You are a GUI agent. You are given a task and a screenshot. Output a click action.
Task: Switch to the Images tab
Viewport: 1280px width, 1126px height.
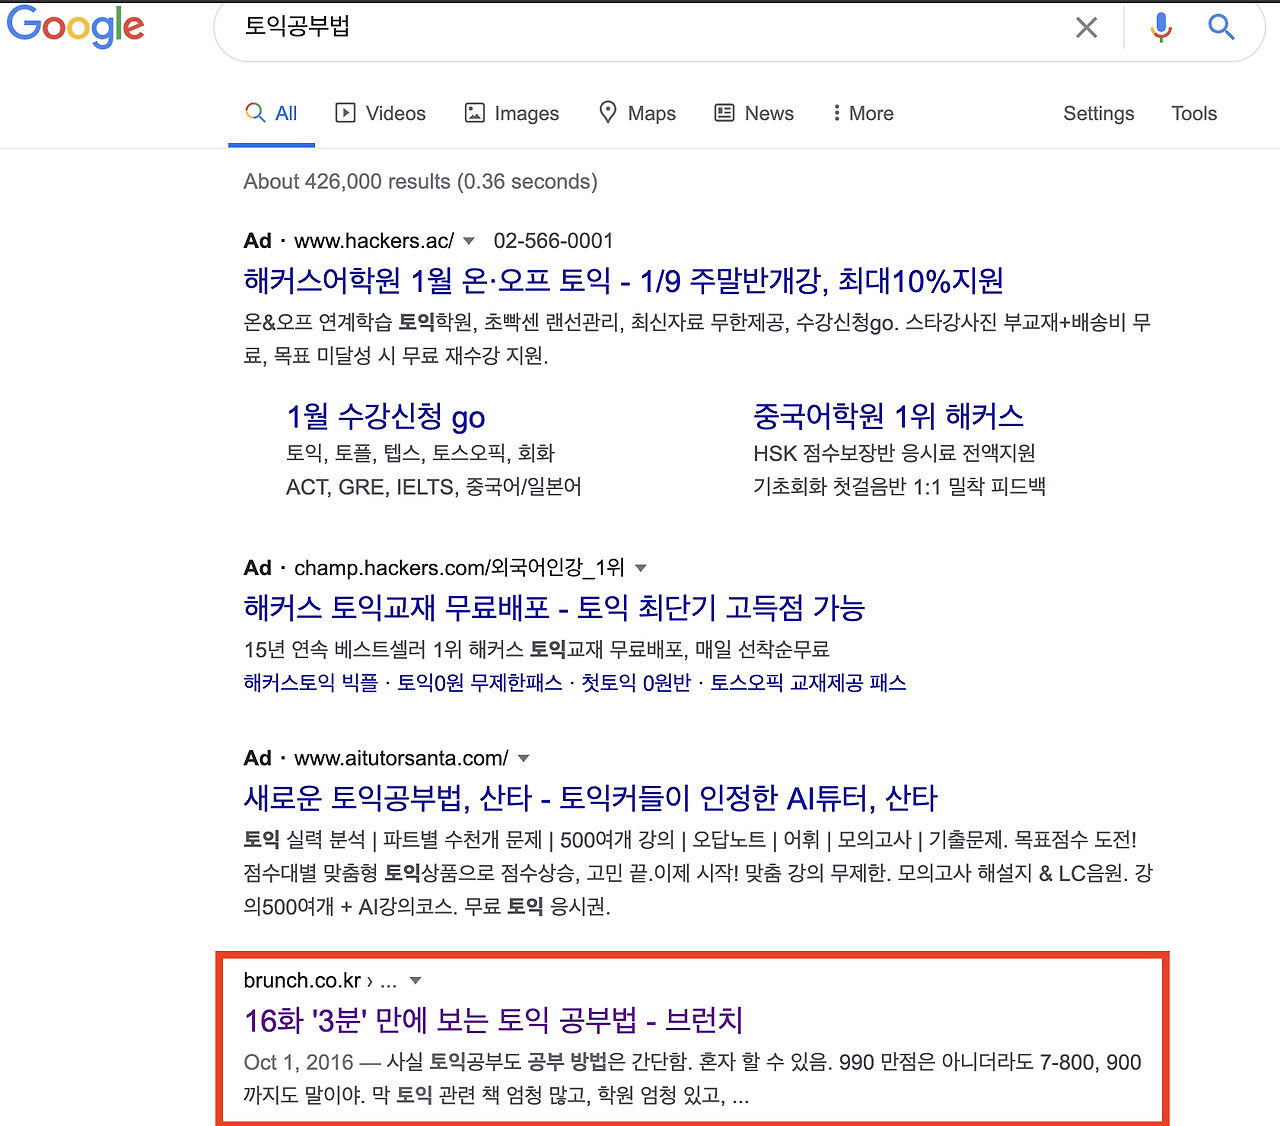(512, 113)
